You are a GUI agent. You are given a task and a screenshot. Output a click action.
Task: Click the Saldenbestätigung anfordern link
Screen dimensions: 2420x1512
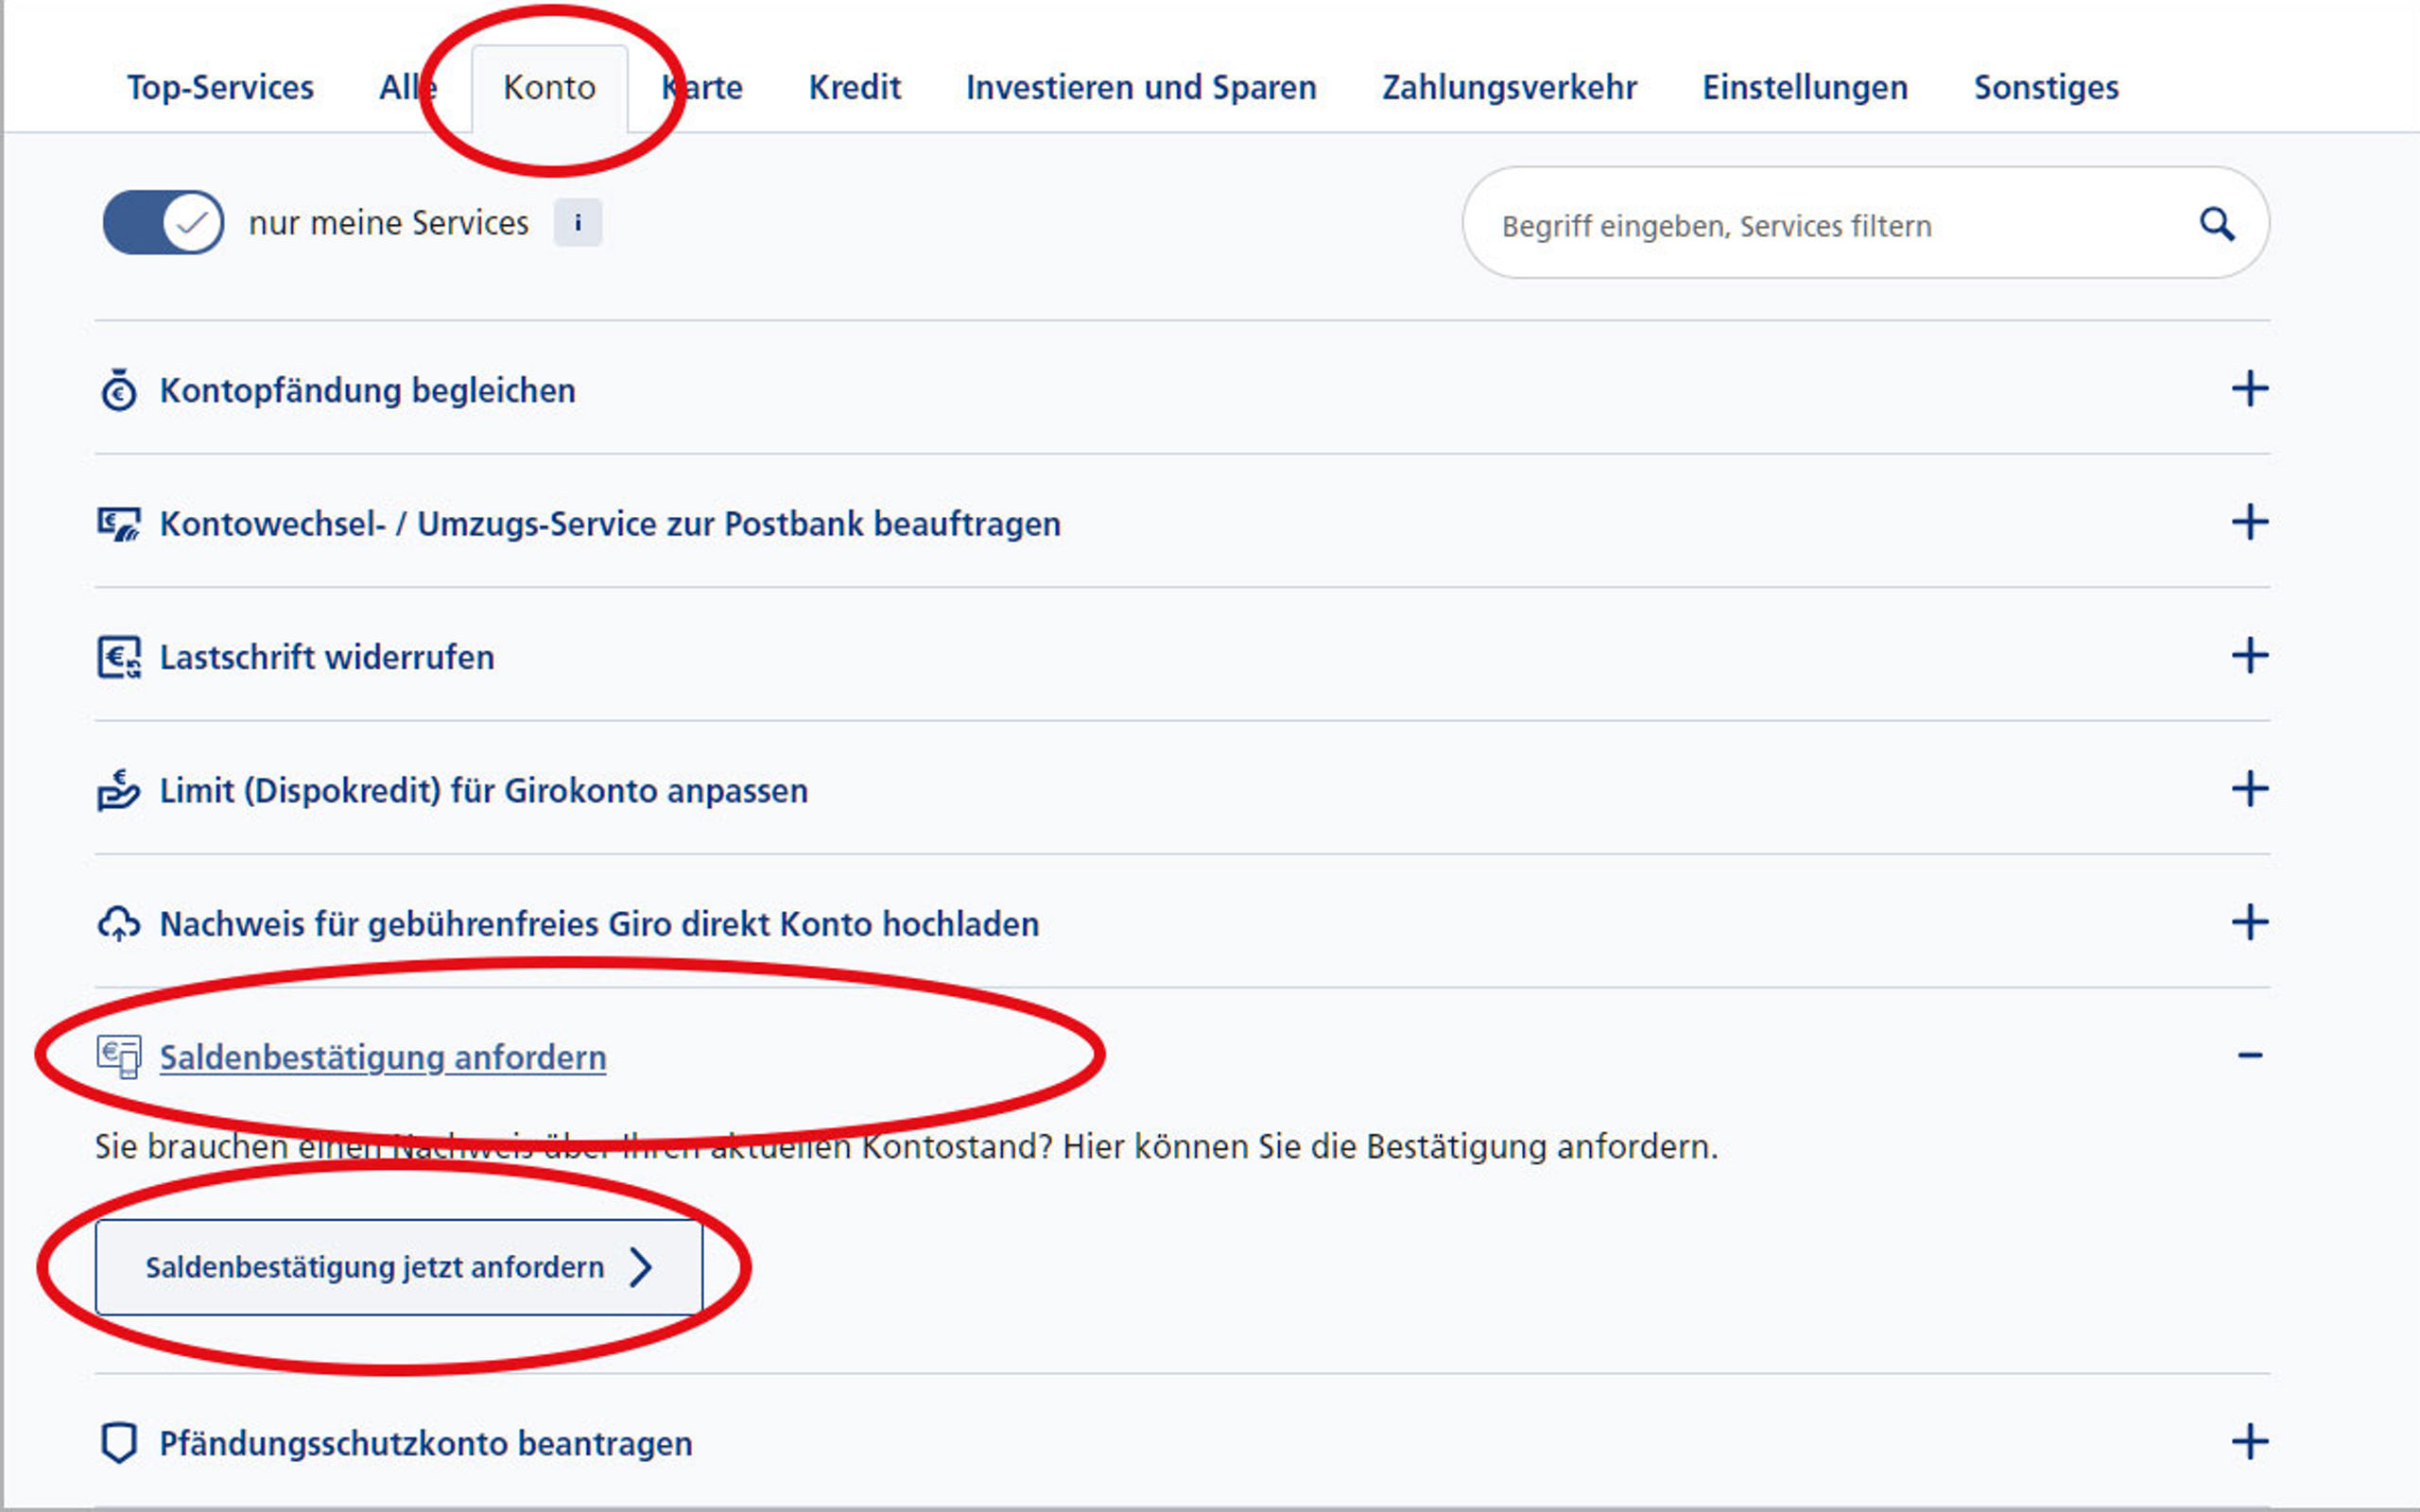tap(383, 1057)
